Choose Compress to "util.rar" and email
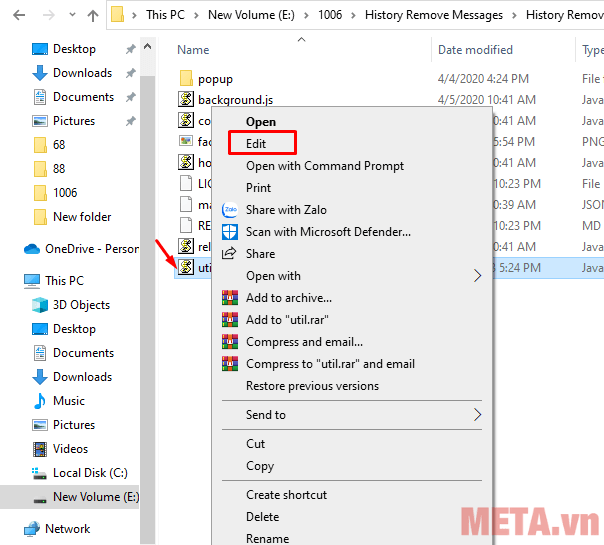This screenshot has height=545, width=604. (331, 364)
